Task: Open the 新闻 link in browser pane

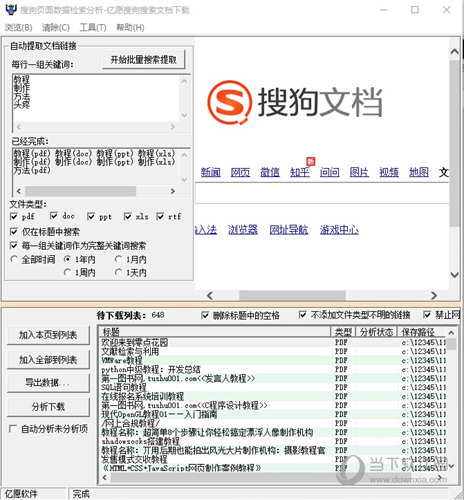Action: 210,172
